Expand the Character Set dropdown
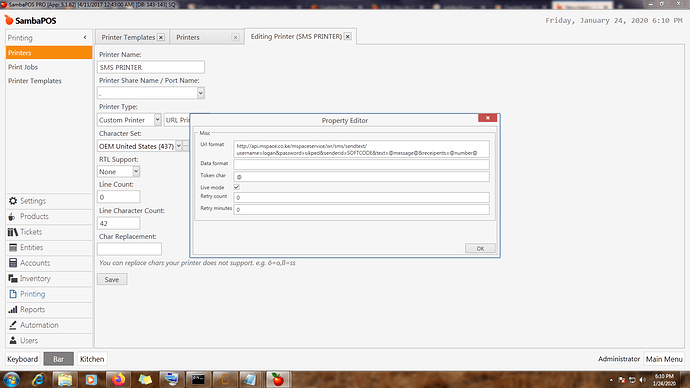The height and width of the screenshot is (388, 690). pos(179,146)
